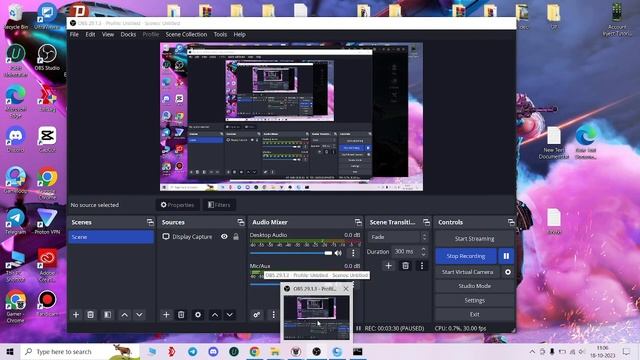Click the Properties button below preview
The width and height of the screenshot is (640, 360).
click(178, 205)
